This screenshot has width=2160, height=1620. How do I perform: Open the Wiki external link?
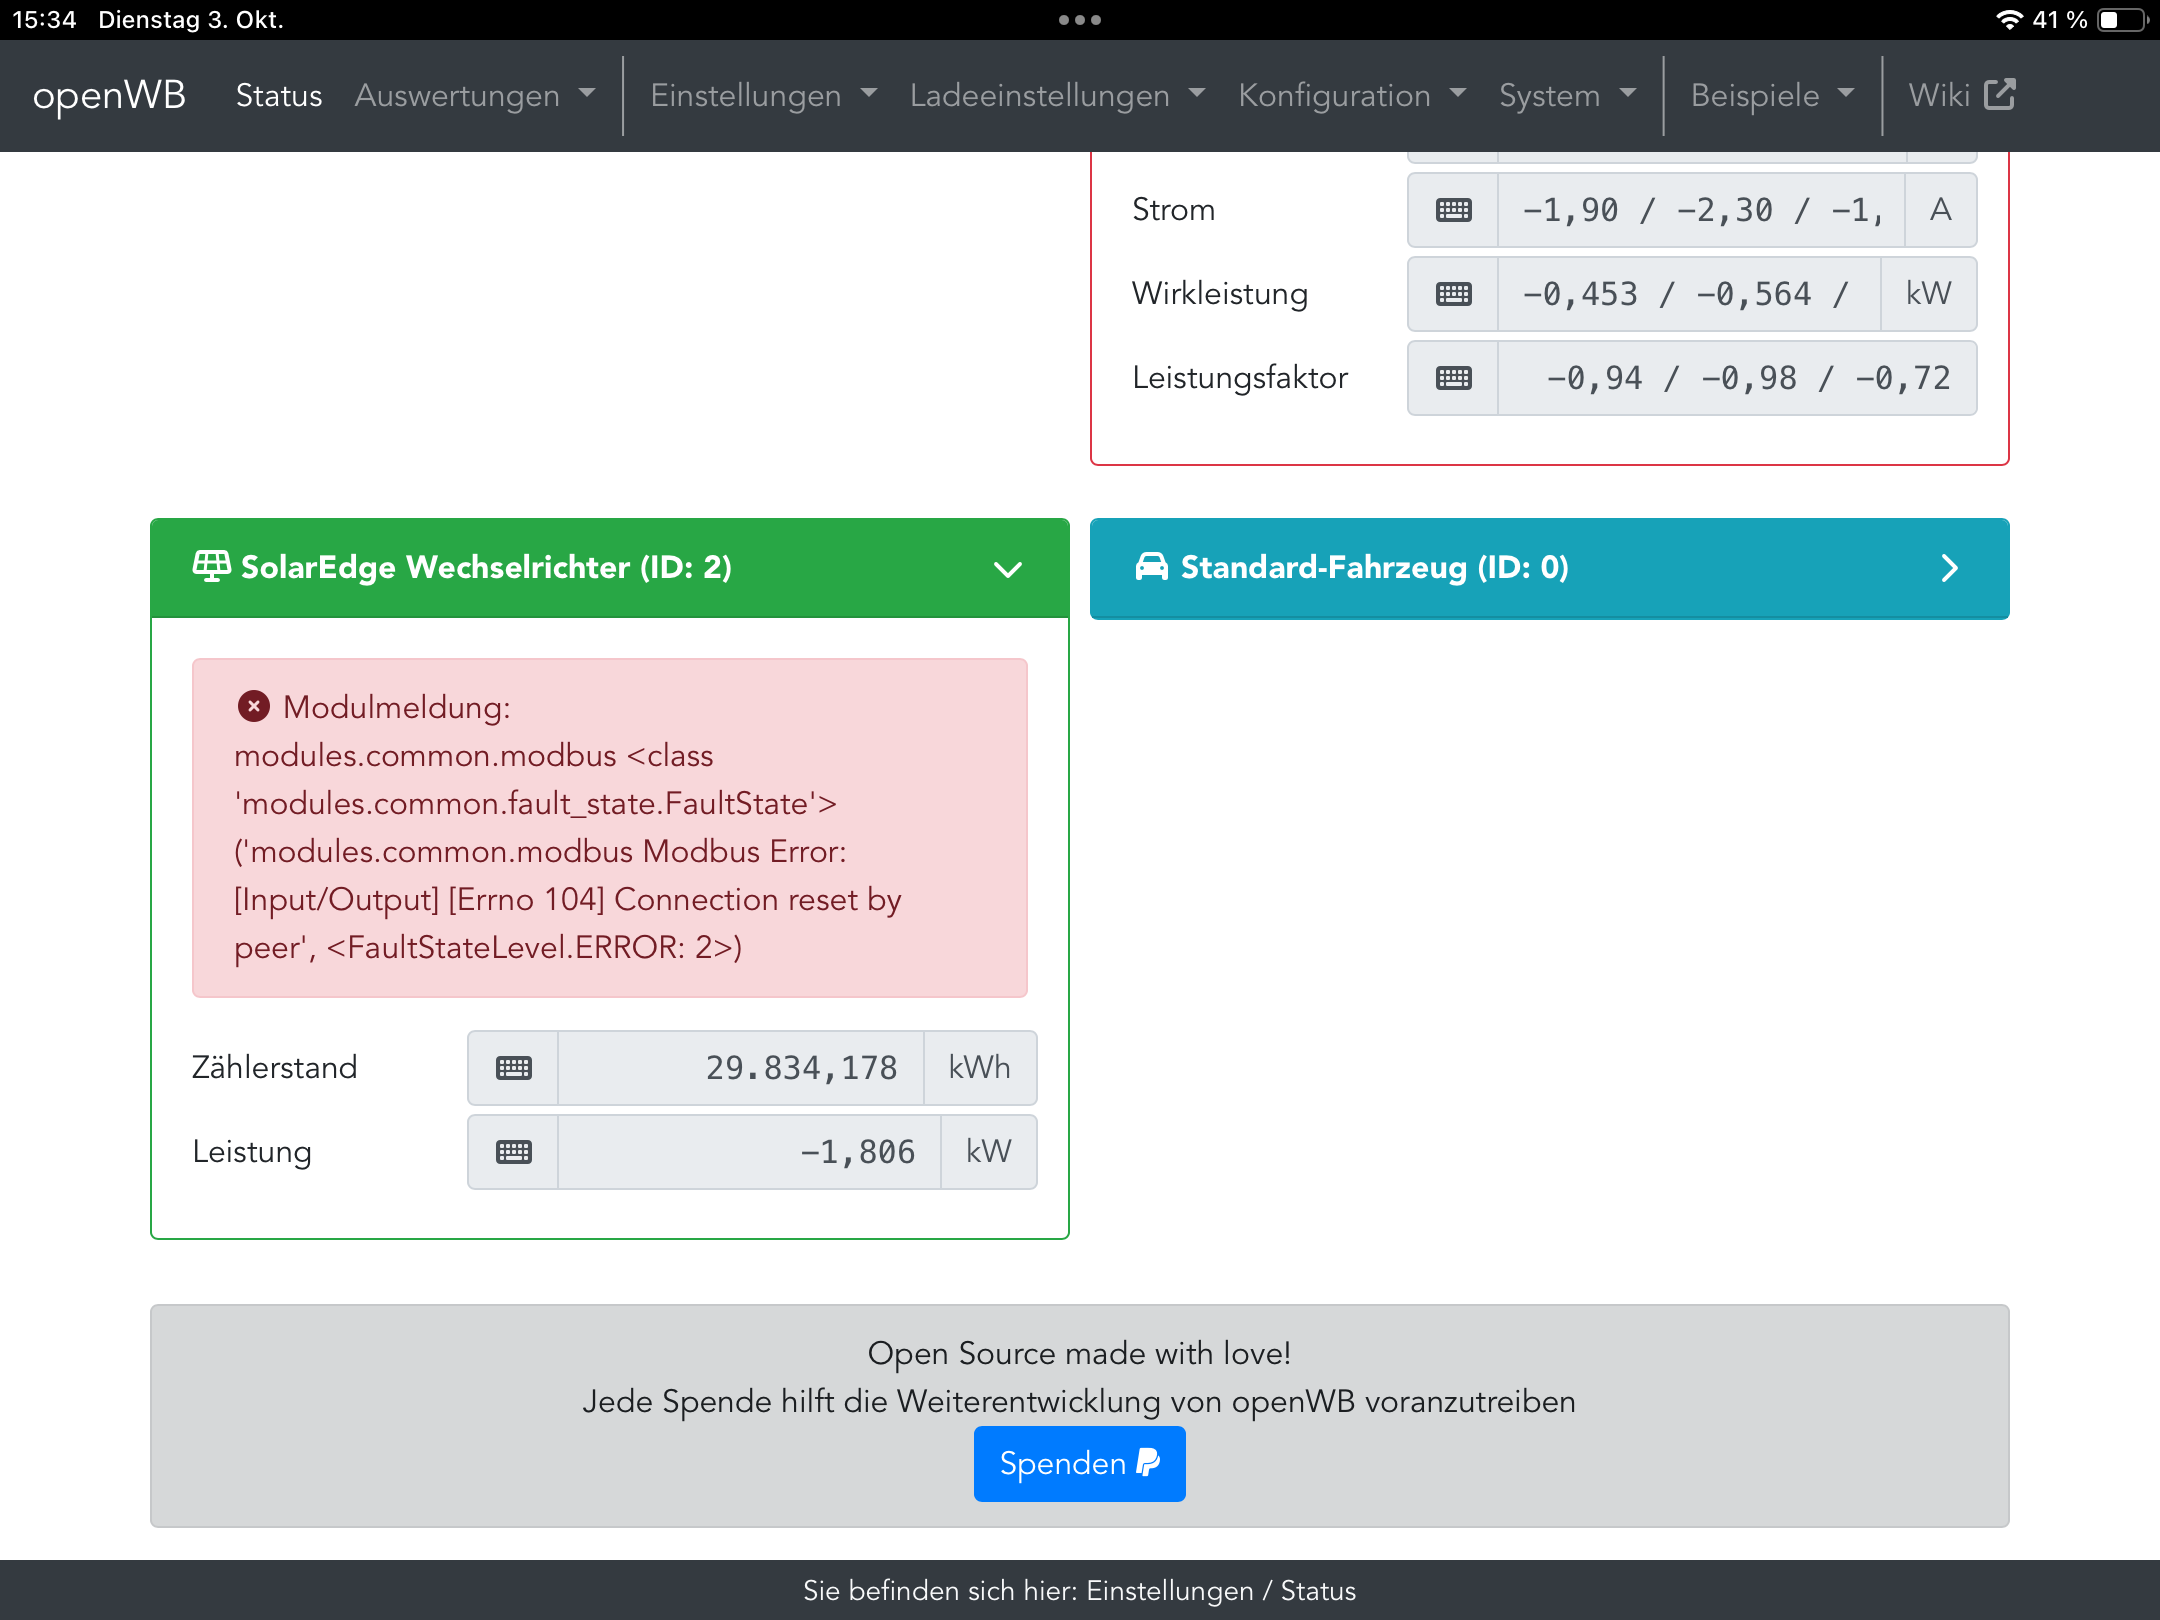pyautogui.click(x=1960, y=95)
